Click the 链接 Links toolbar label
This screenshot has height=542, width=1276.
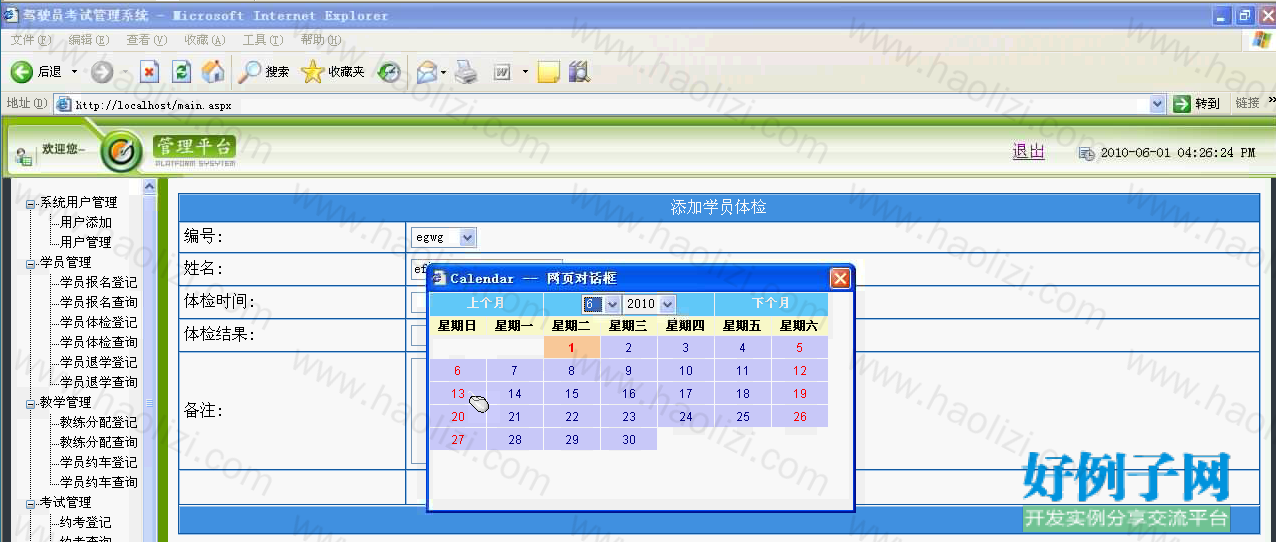coord(1247,104)
